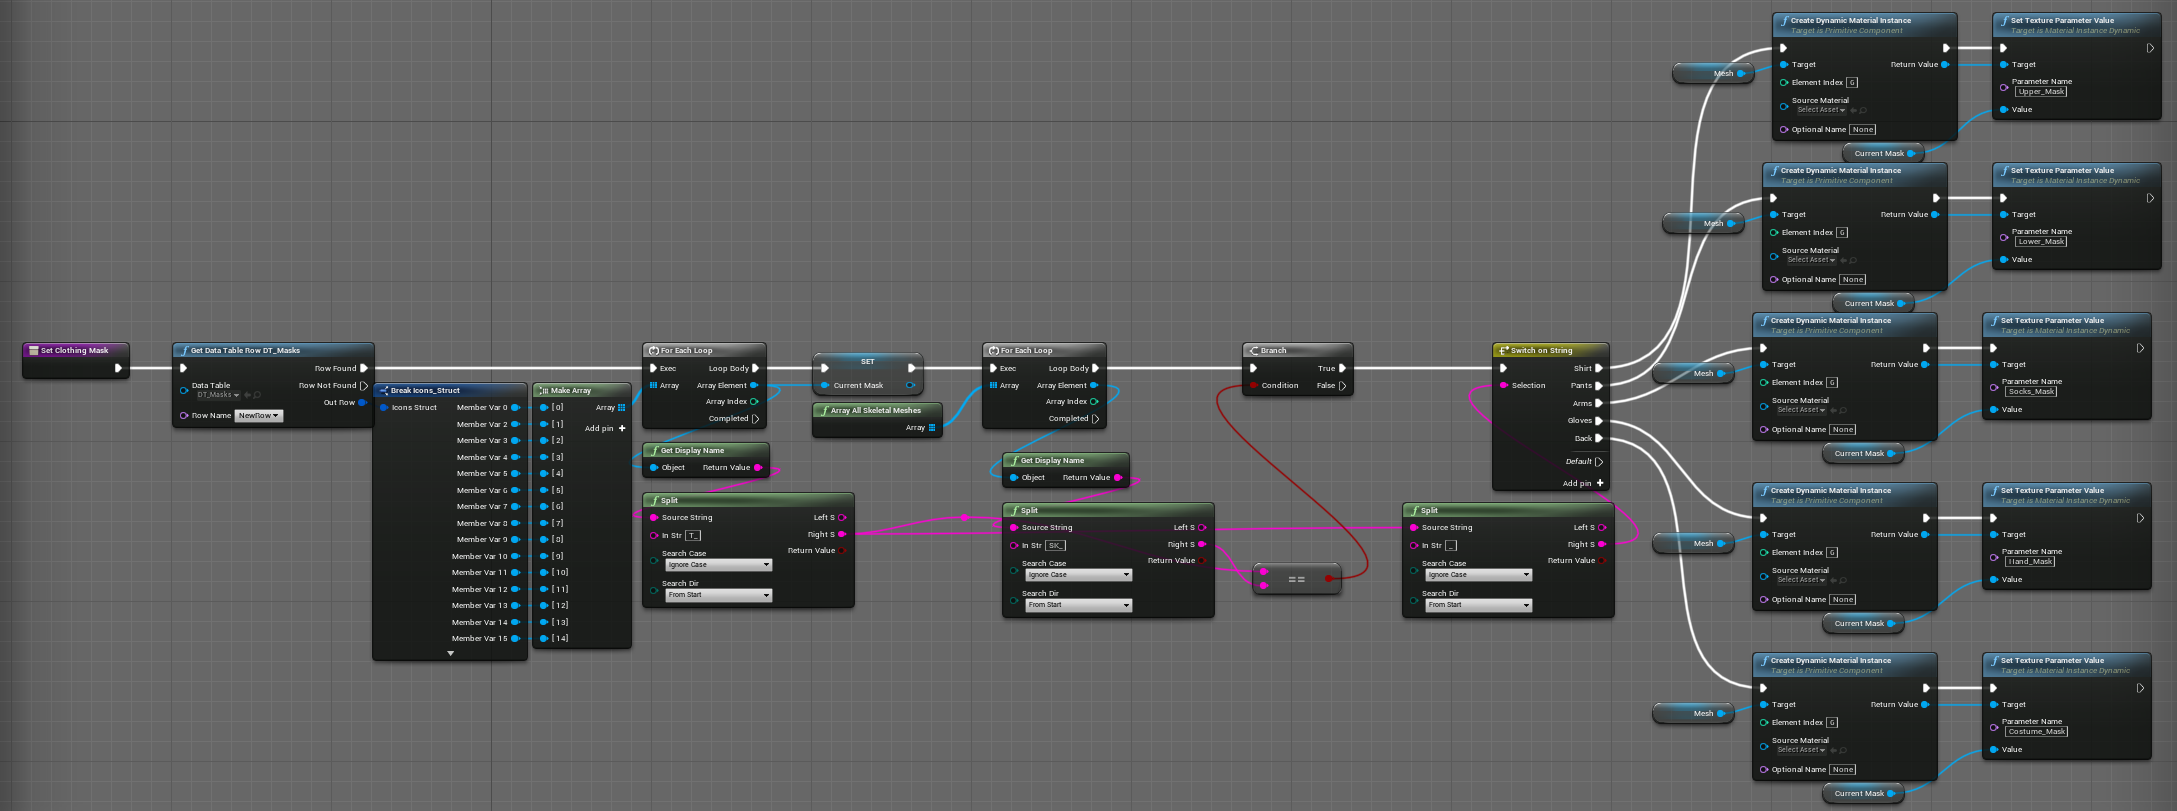Click the Member Var 15 output pin

(515, 638)
